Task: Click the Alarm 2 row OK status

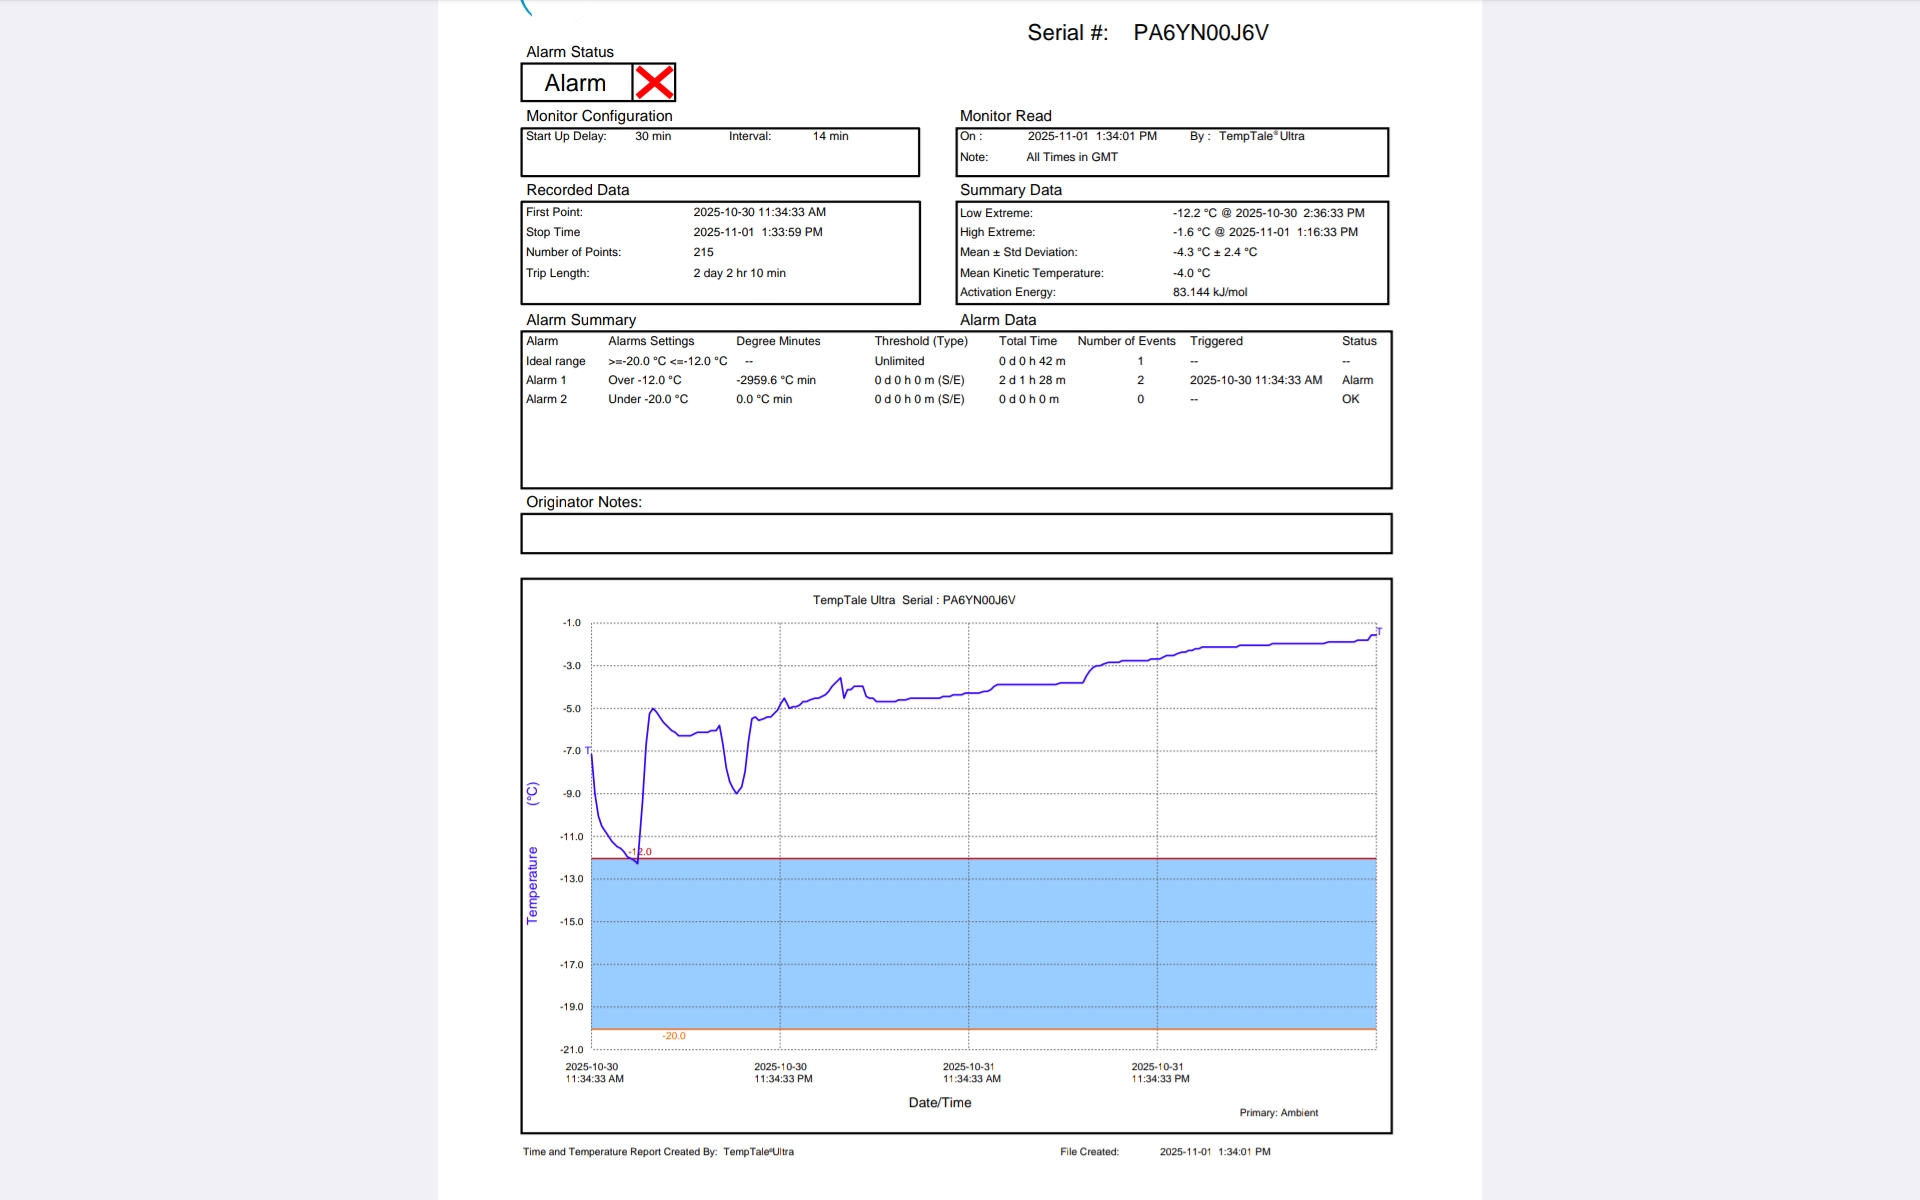Action: click(1350, 399)
